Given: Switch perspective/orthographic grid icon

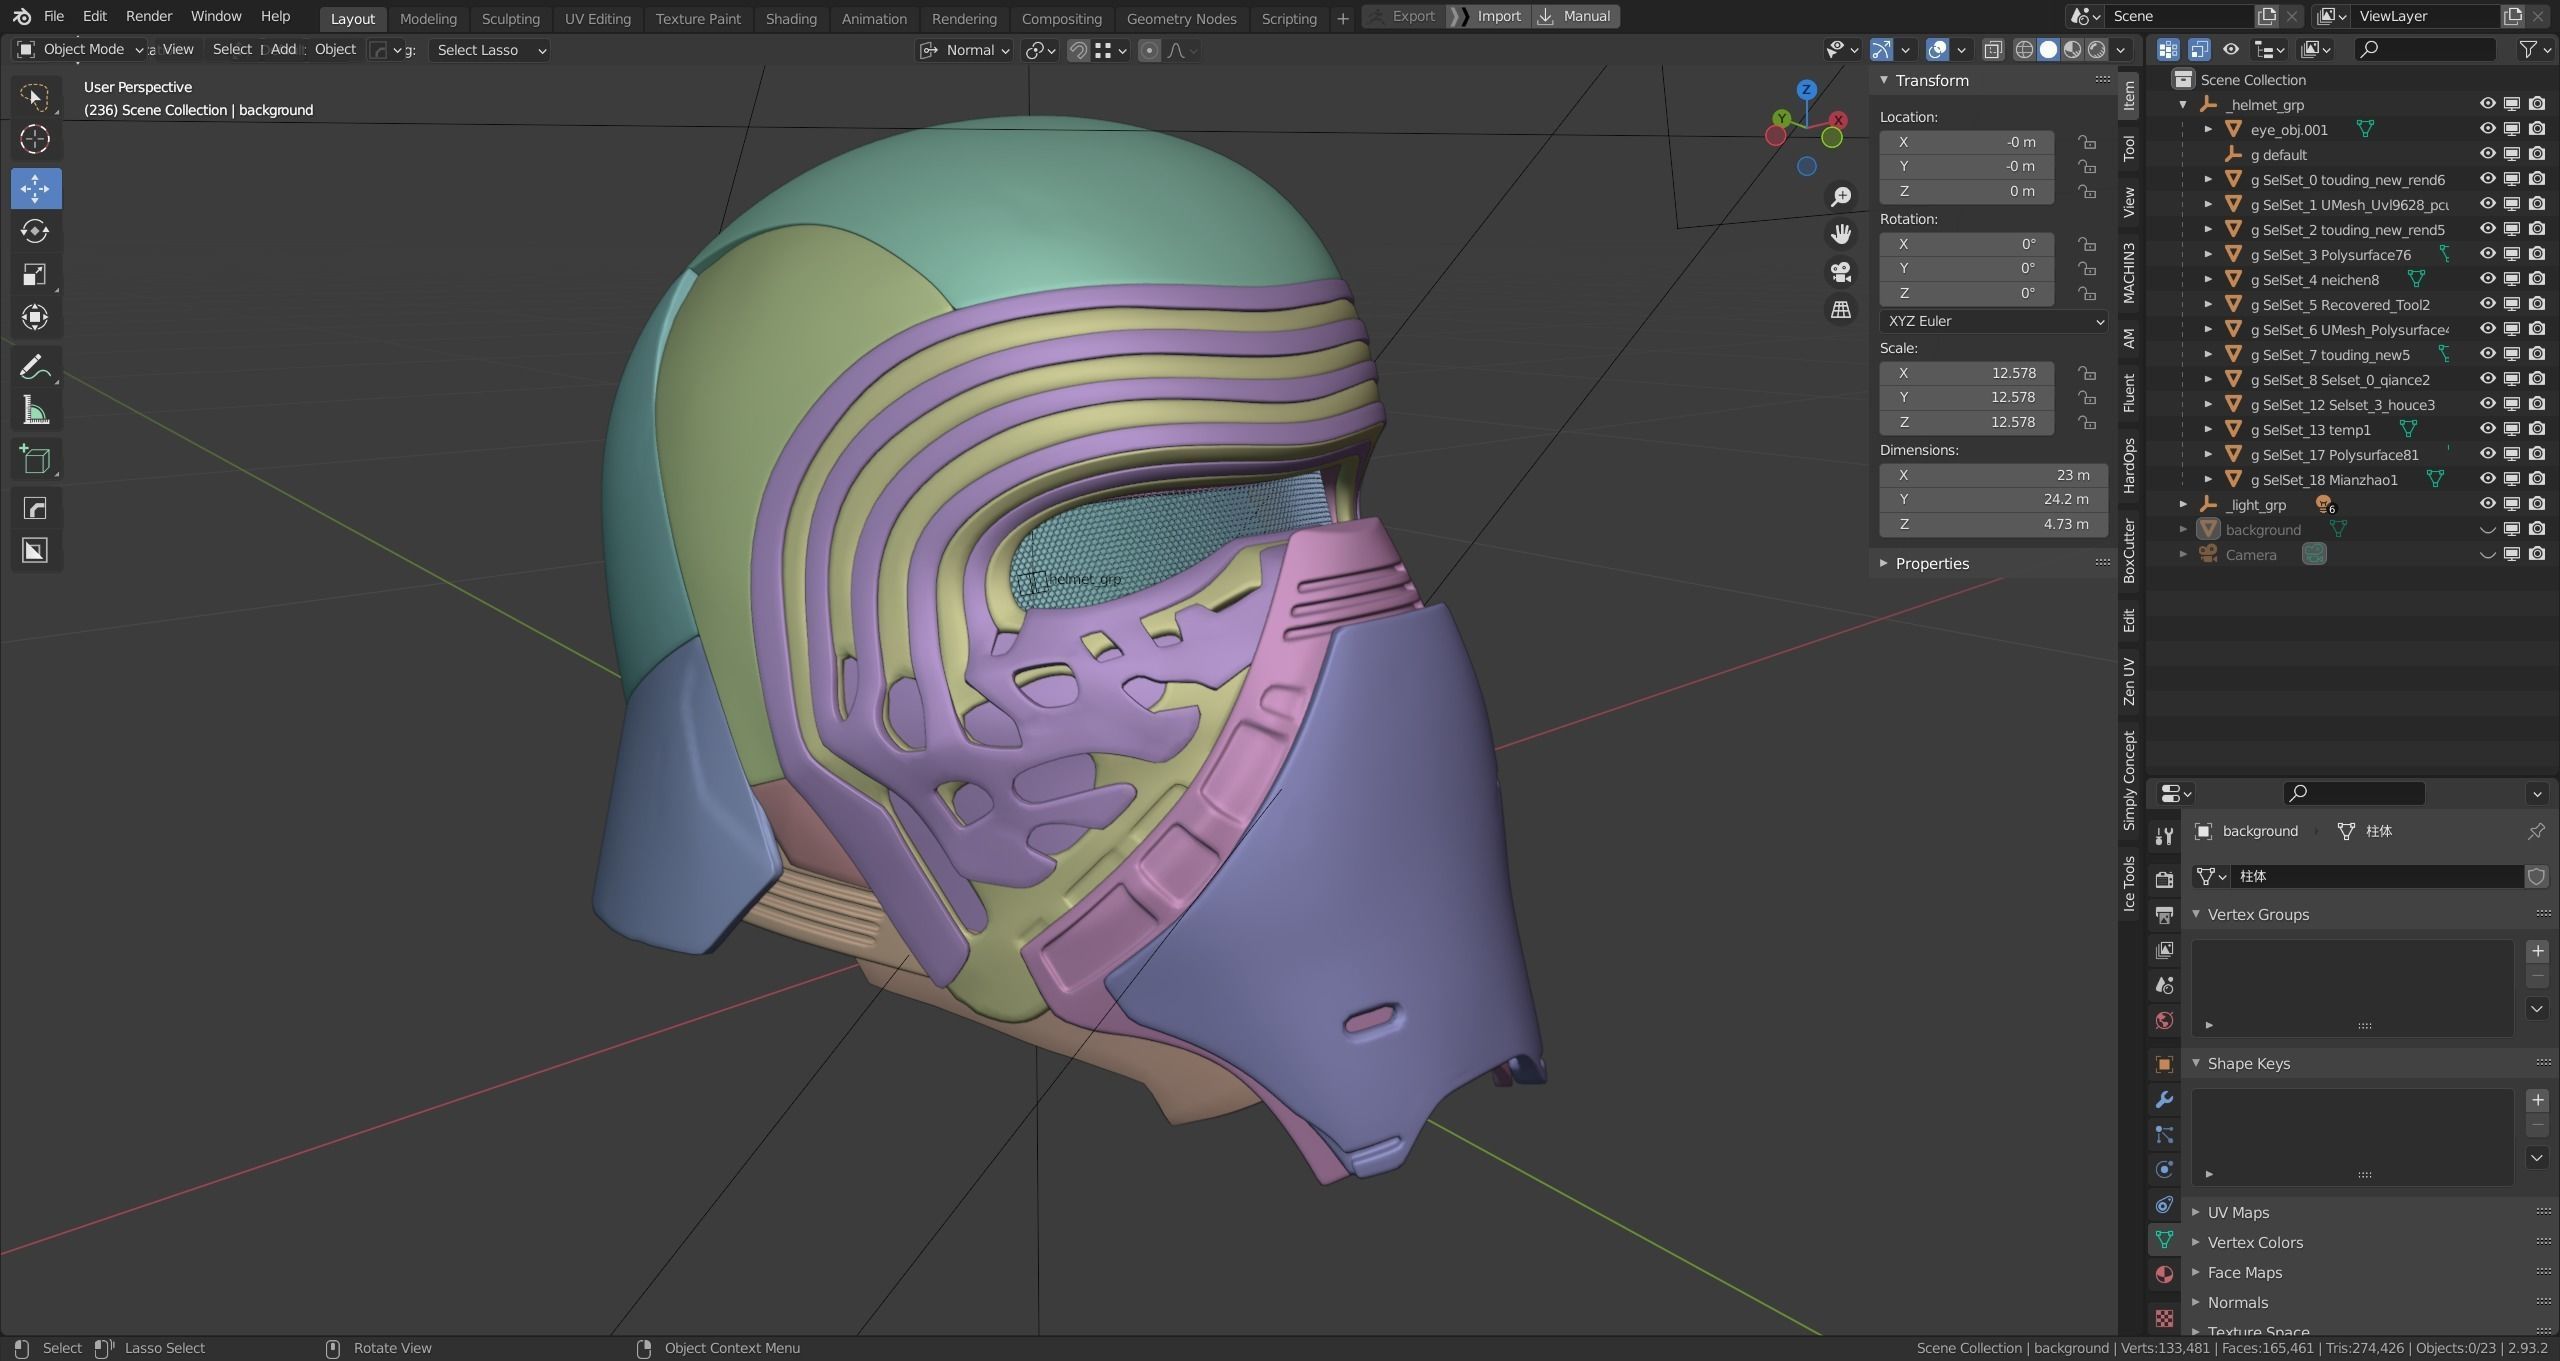Looking at the screenshot, I should click(x=1841, y=310).
